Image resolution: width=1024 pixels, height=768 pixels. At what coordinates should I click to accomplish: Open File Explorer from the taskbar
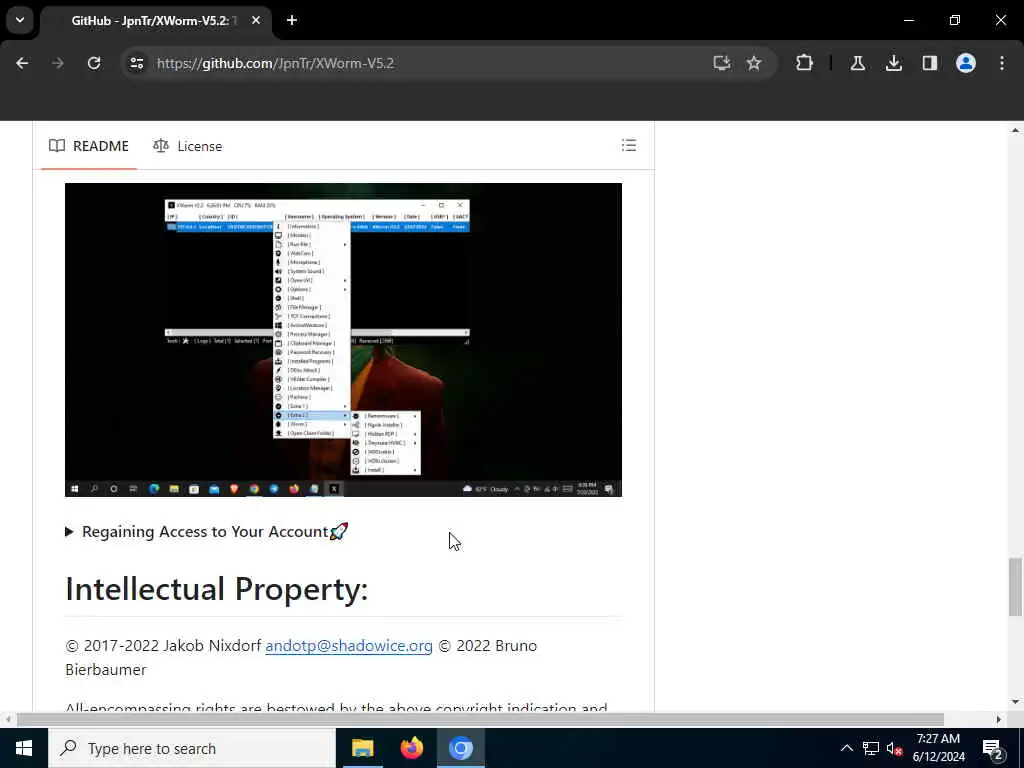click(362, 748)
